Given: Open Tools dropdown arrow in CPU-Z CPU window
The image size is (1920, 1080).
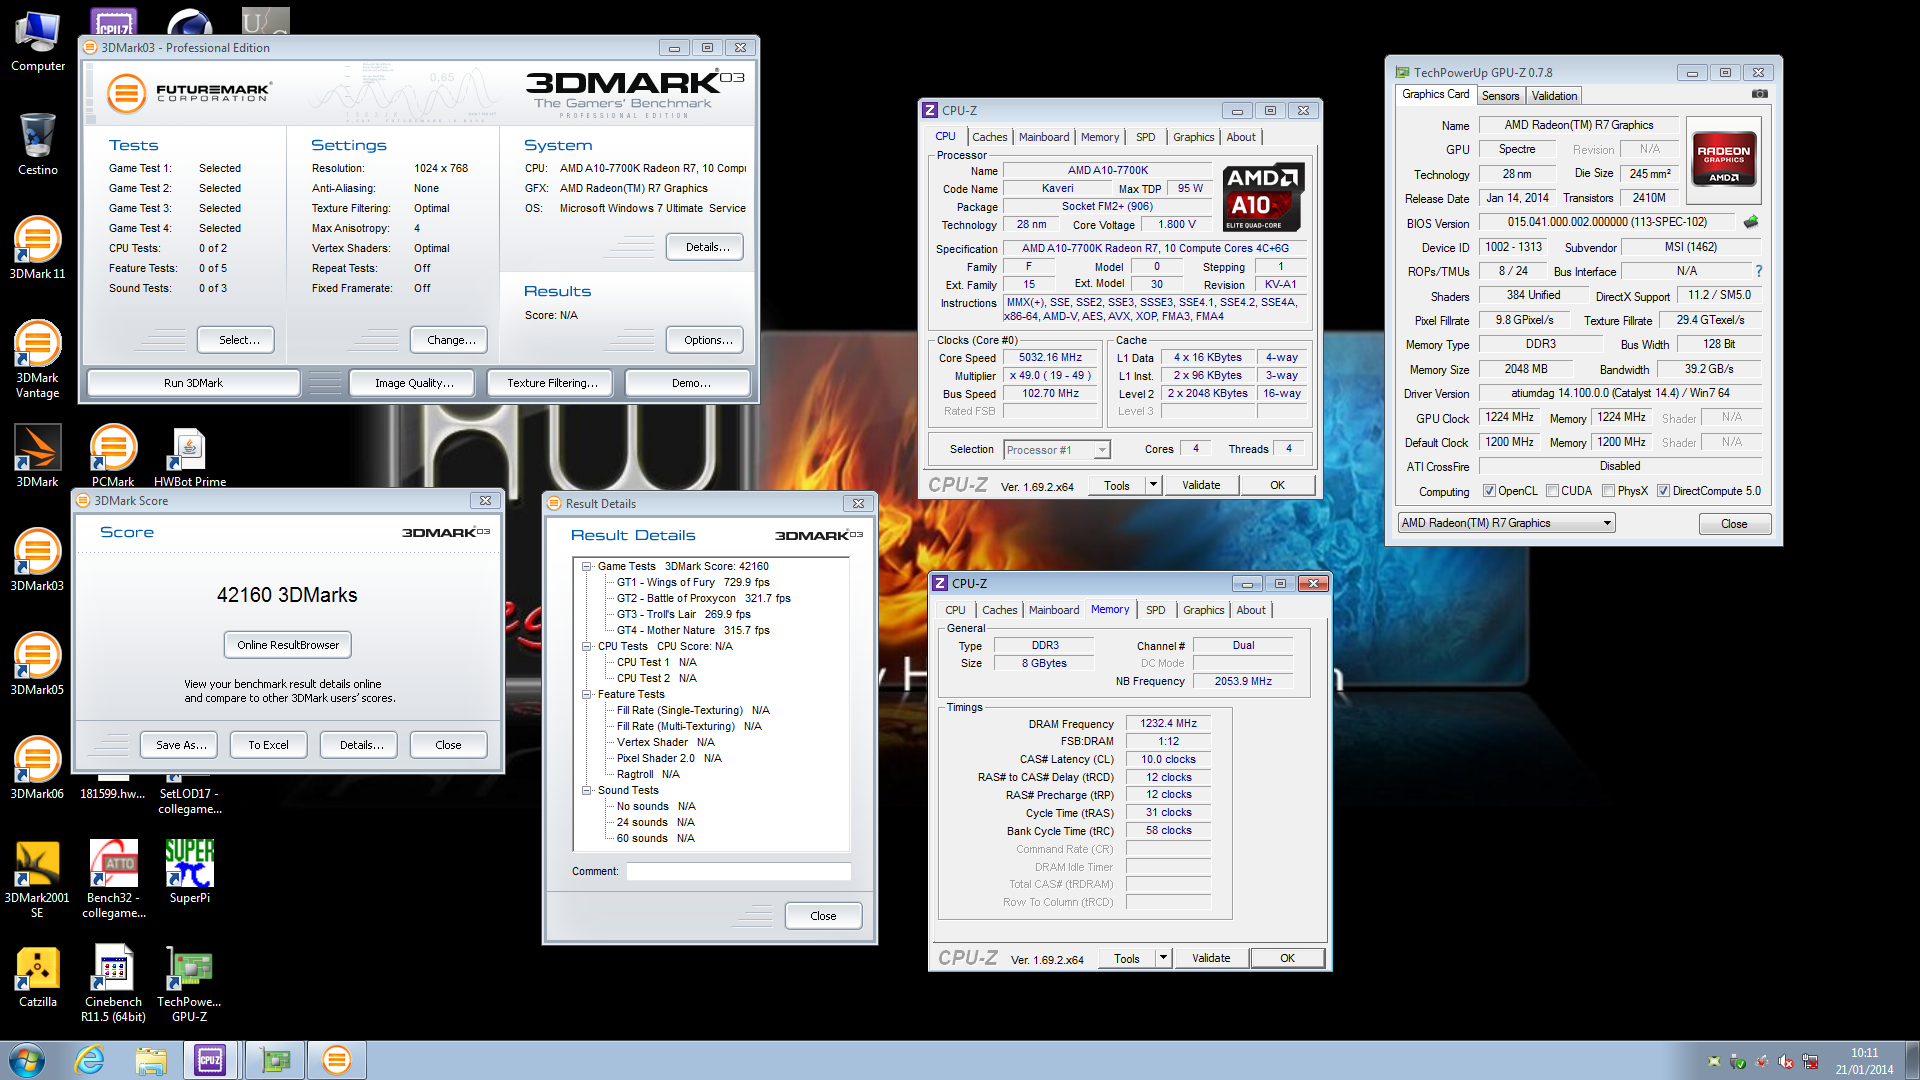Looking at the screenshot, I should pyautogui.click(x=1153, y=485).
